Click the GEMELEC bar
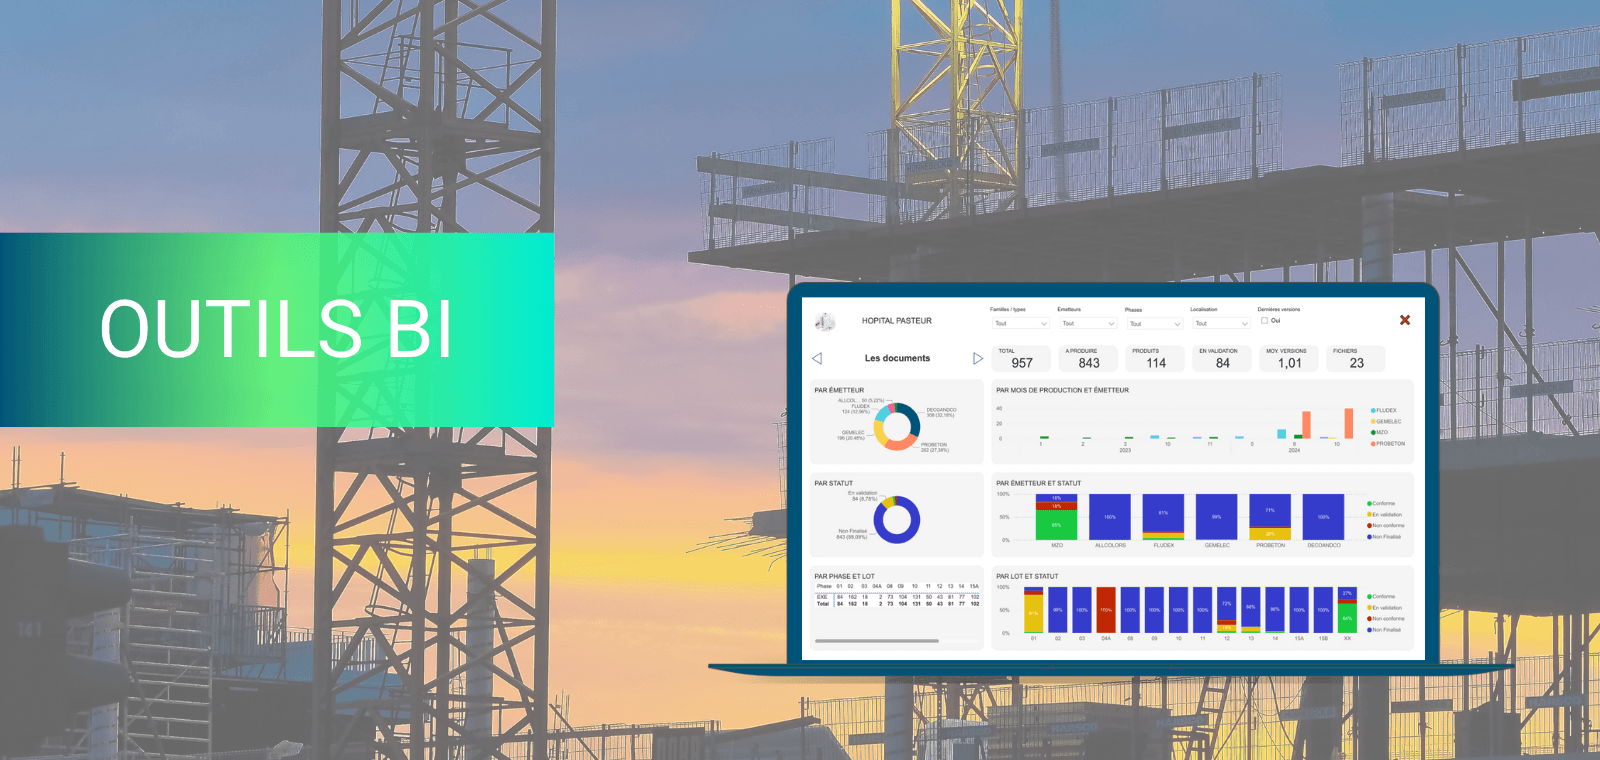This screenshot has height=760, width=1600. click(1217, 517)
